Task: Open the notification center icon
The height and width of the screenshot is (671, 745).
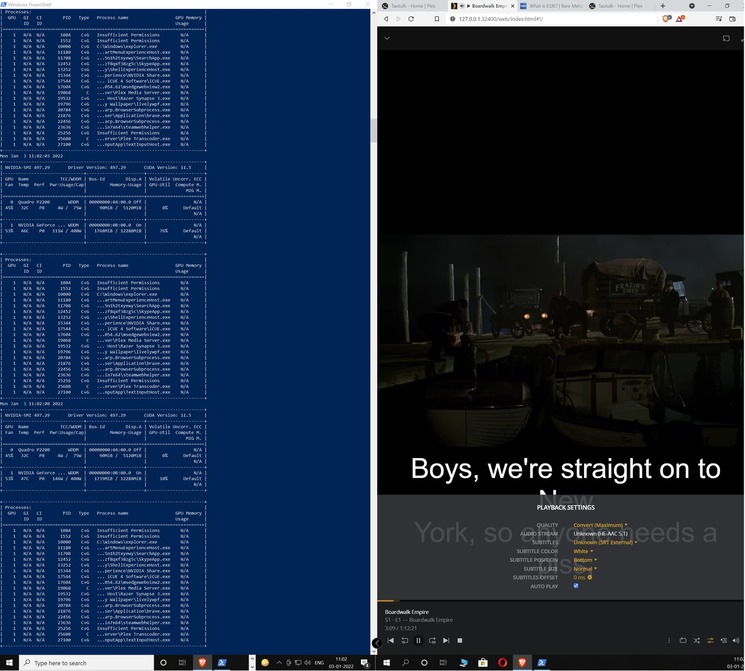Action: click(364, 662)
